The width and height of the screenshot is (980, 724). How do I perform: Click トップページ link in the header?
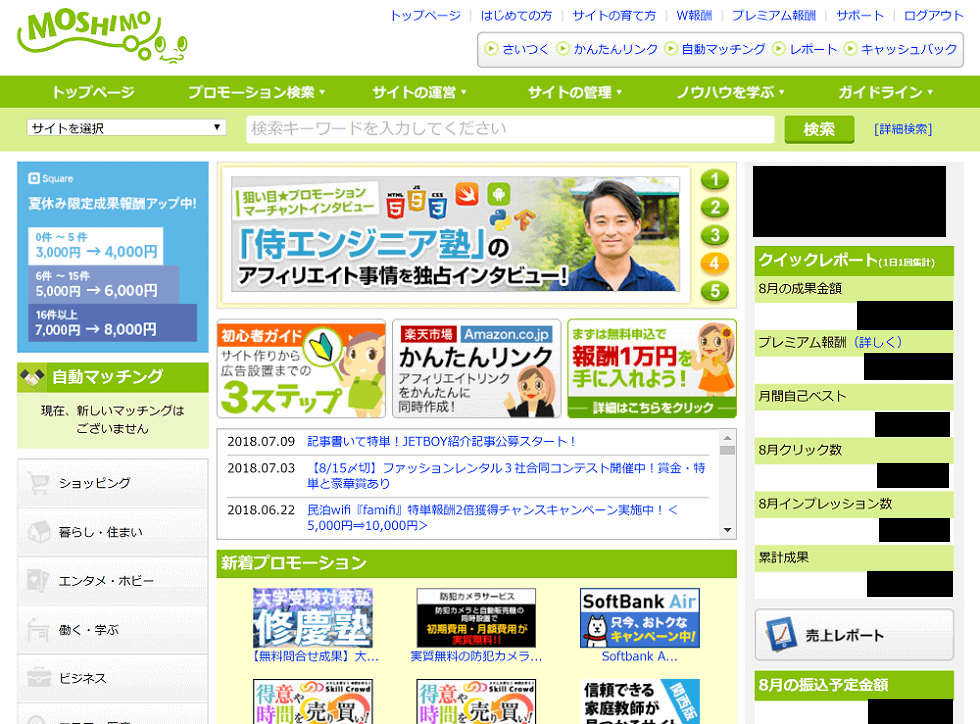(426, 16)
